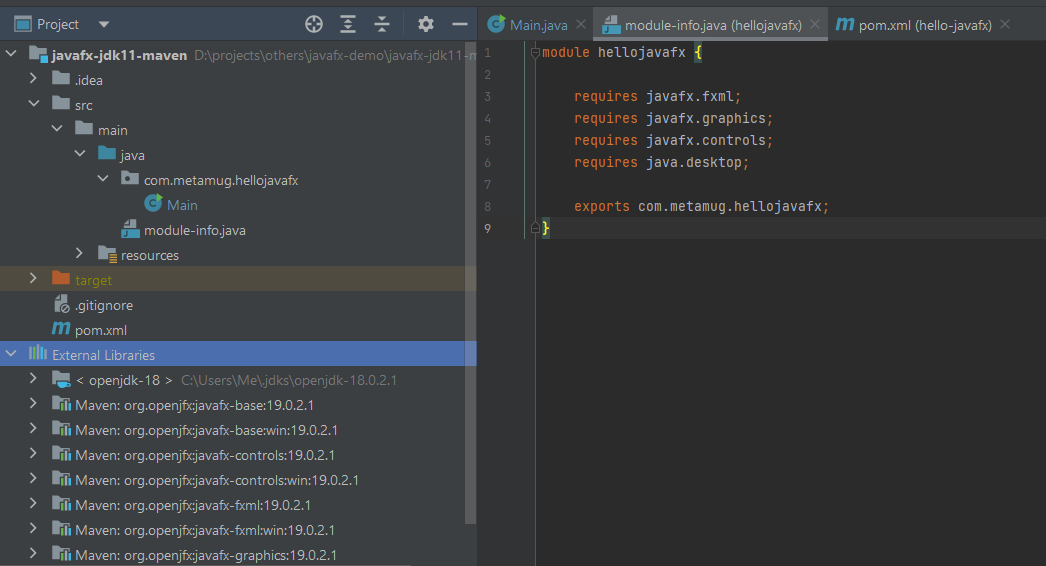Expand Maven javafx-graphics:19.0.2.1 library

(33, 553)
